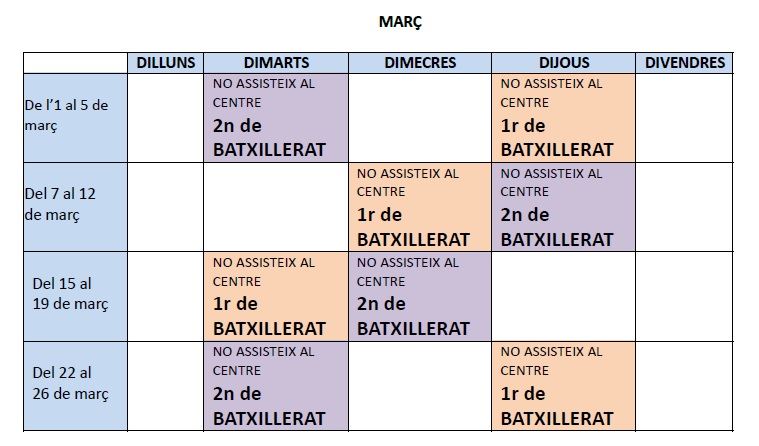
Task: Select the DIMARTS column header
Action: tap(276, 62)
